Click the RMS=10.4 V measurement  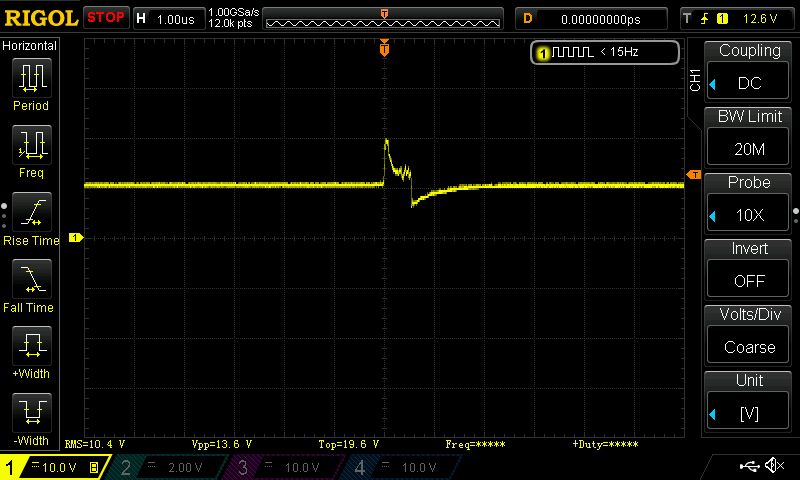[x=95, y=444]
